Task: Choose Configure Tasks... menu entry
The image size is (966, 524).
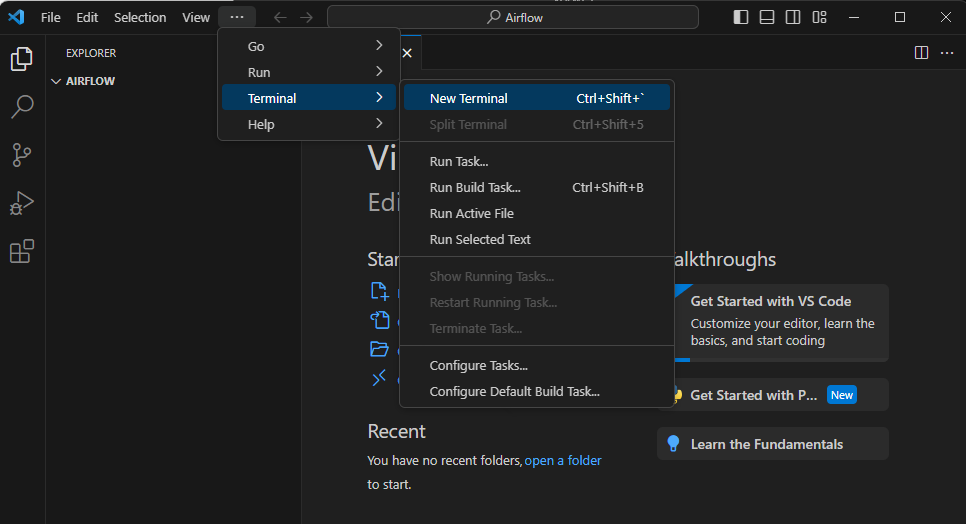Action: [537, 365]
